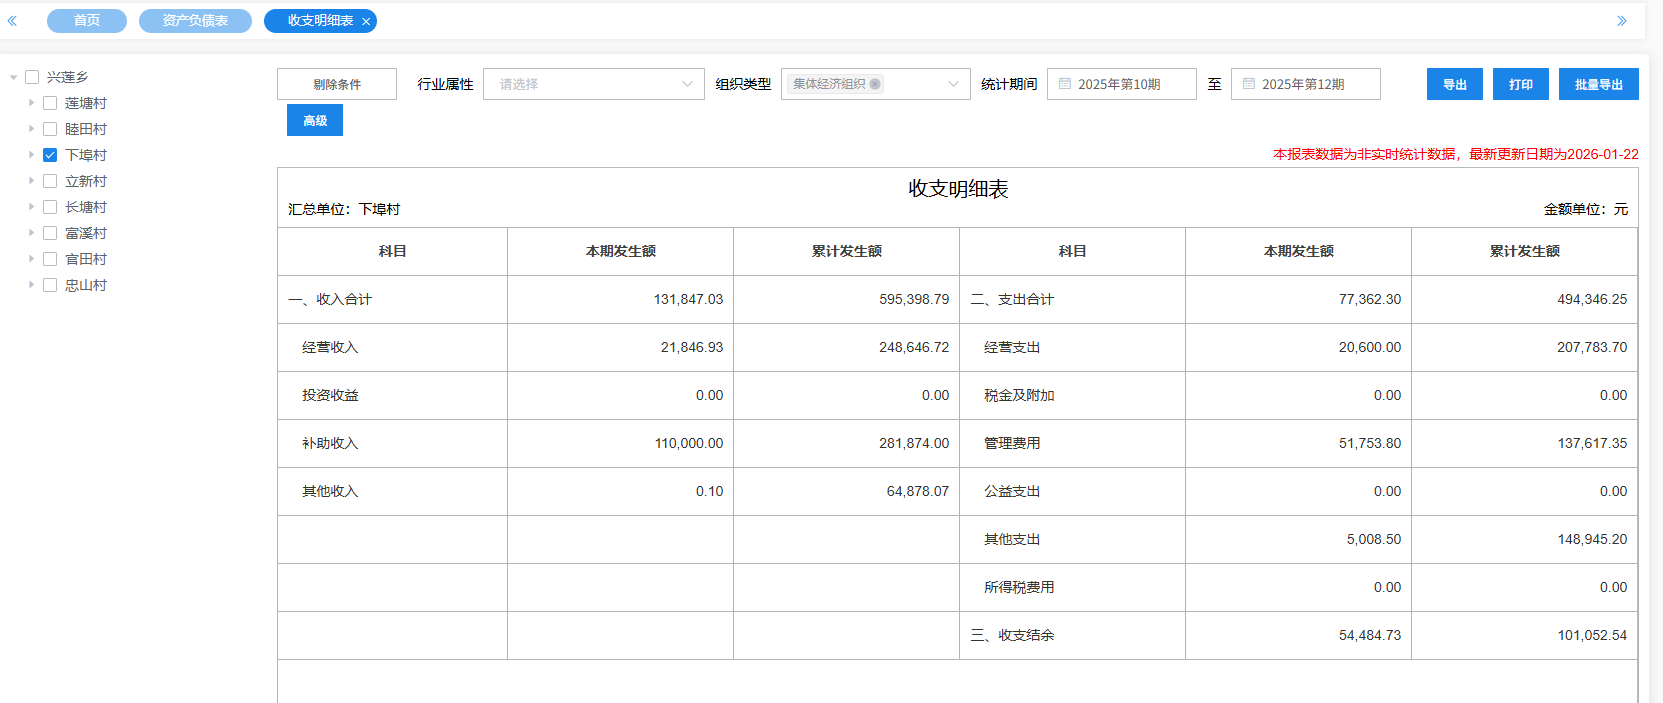
Task: Expand the 莲塘村 tree node
Action: [31, 103]
